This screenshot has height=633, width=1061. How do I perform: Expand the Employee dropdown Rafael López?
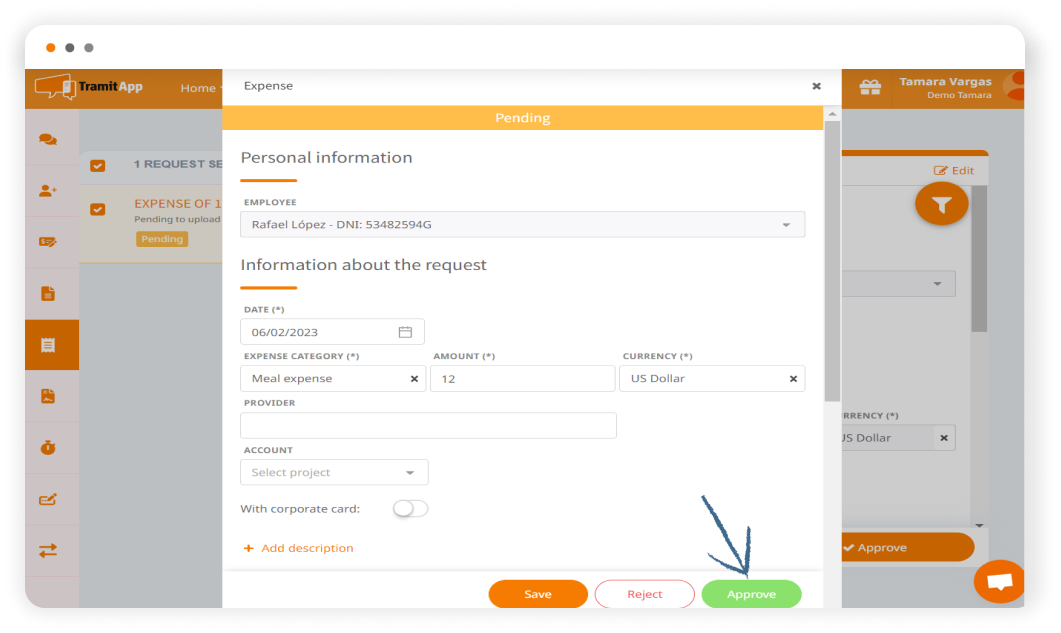(x=522, y=225)
